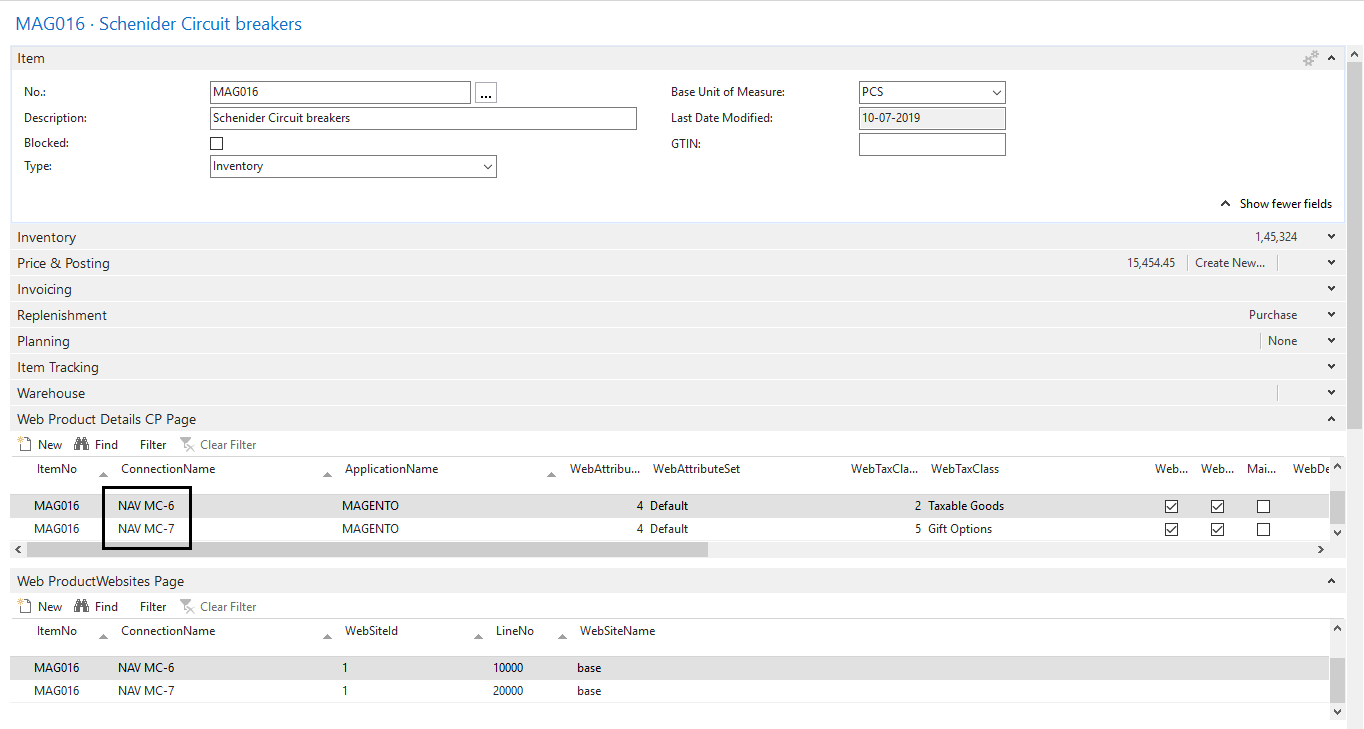Expand the Price & Posting section chevron
1364x729 pixels.
click(1331, 263)
